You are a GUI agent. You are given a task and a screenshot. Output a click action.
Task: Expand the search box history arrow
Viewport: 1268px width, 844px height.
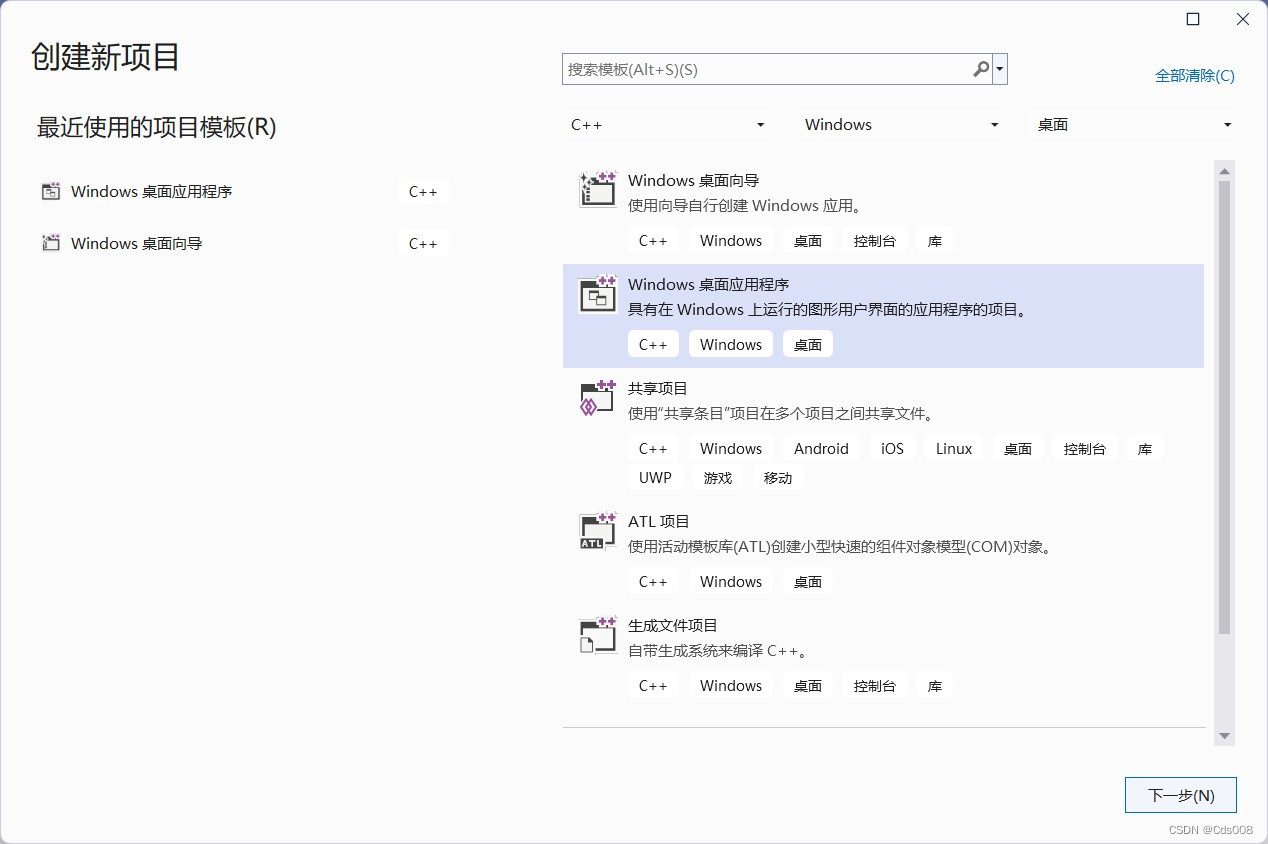1000,69
